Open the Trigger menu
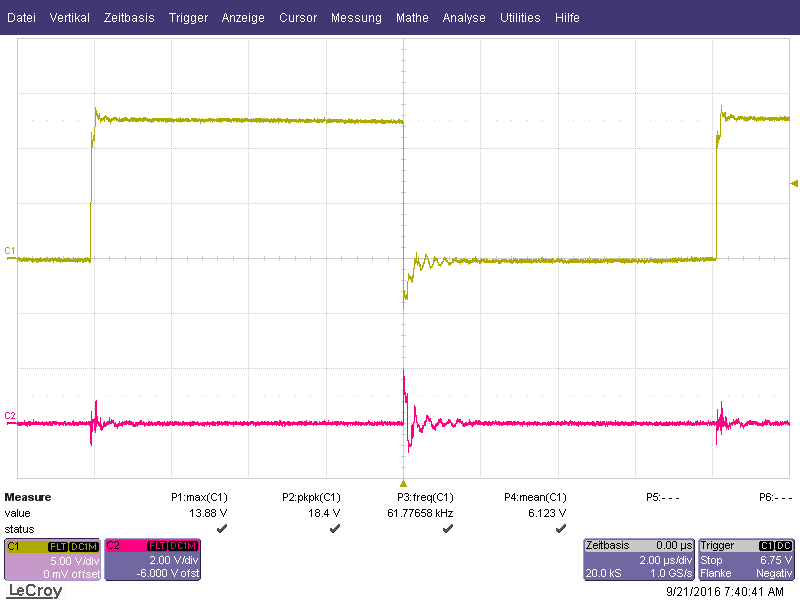800x600 pixels. [188, 18]
